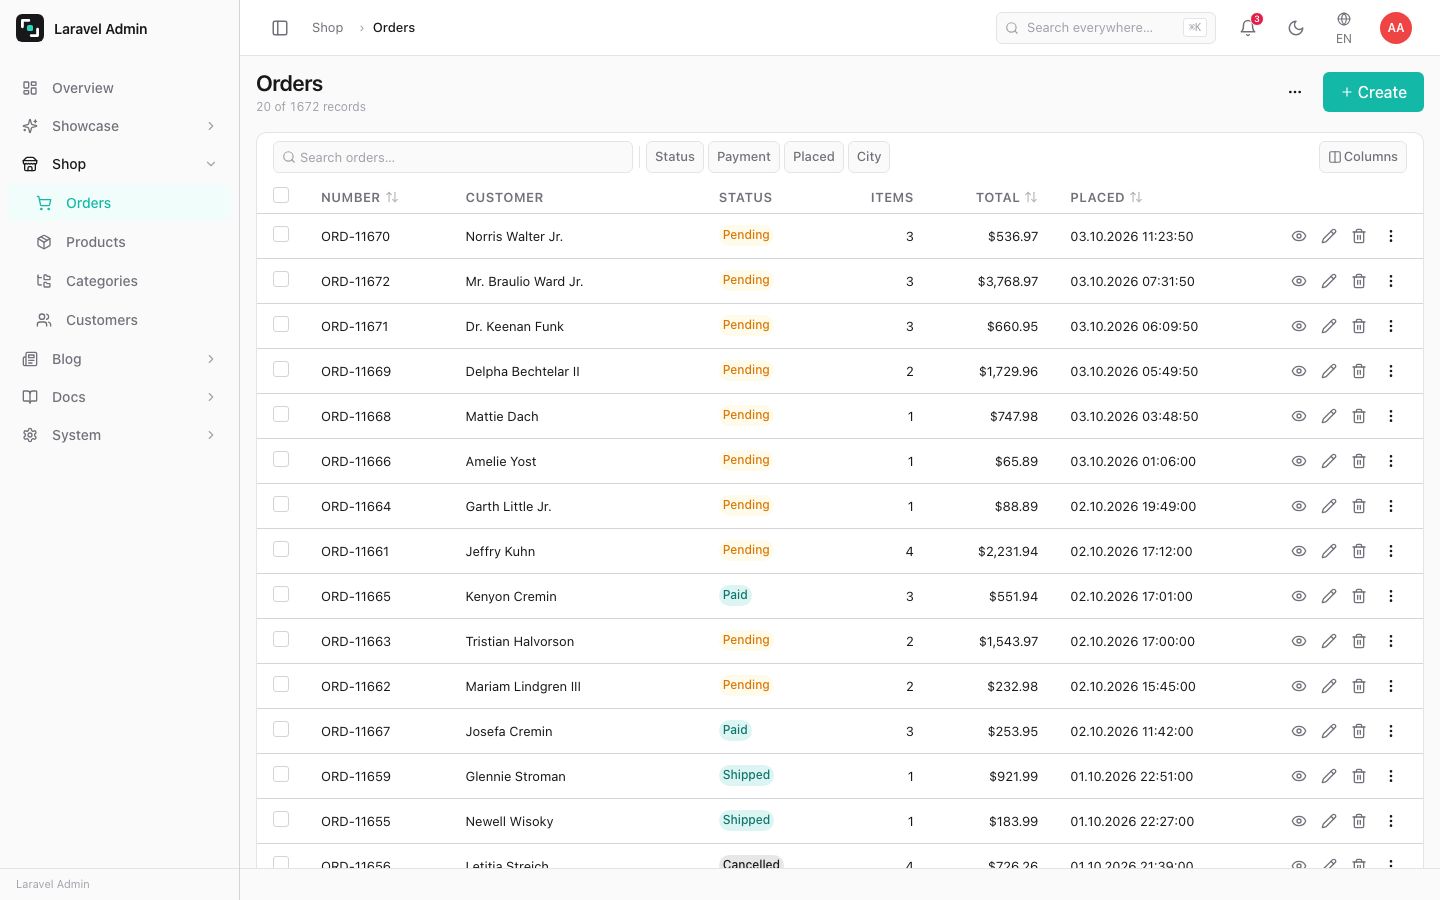Select the checkbox for ORD-11665
1440x900 pixels.
point(281,594)
